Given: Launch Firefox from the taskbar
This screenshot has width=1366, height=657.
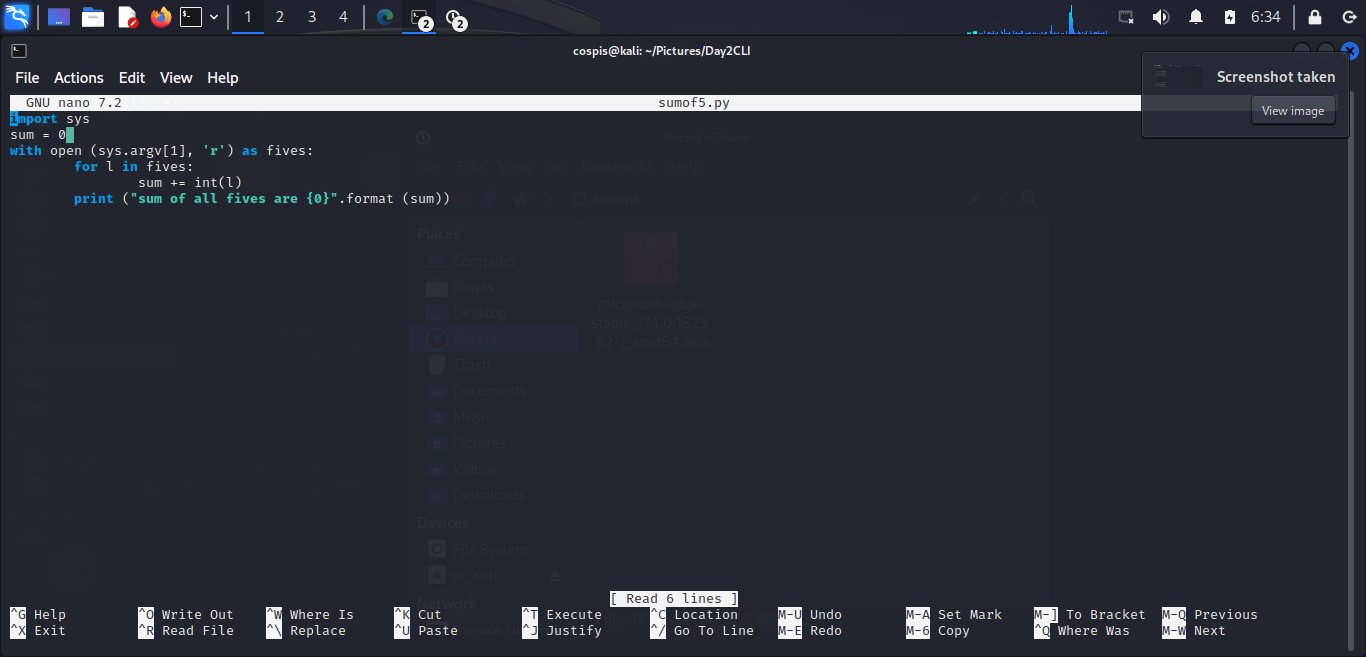Looking at the screenshot, I should tap(160, 16).
